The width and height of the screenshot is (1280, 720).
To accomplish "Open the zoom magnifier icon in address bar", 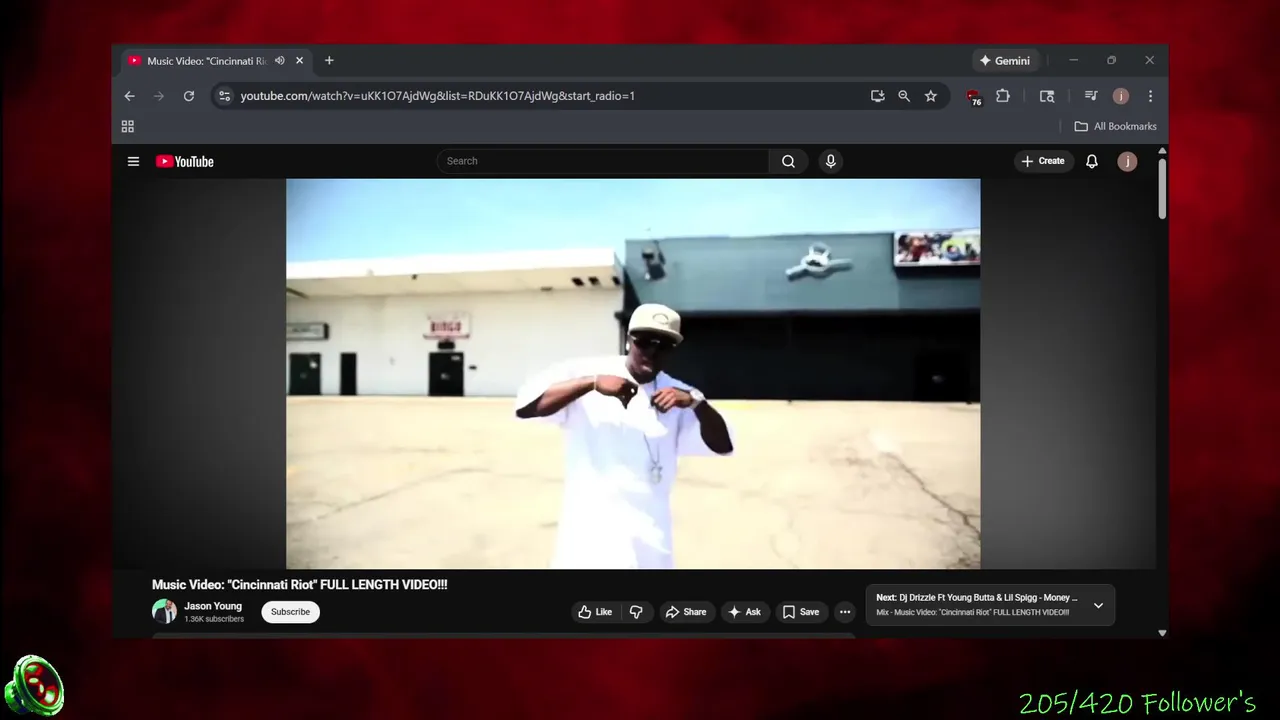I will 904,96.
